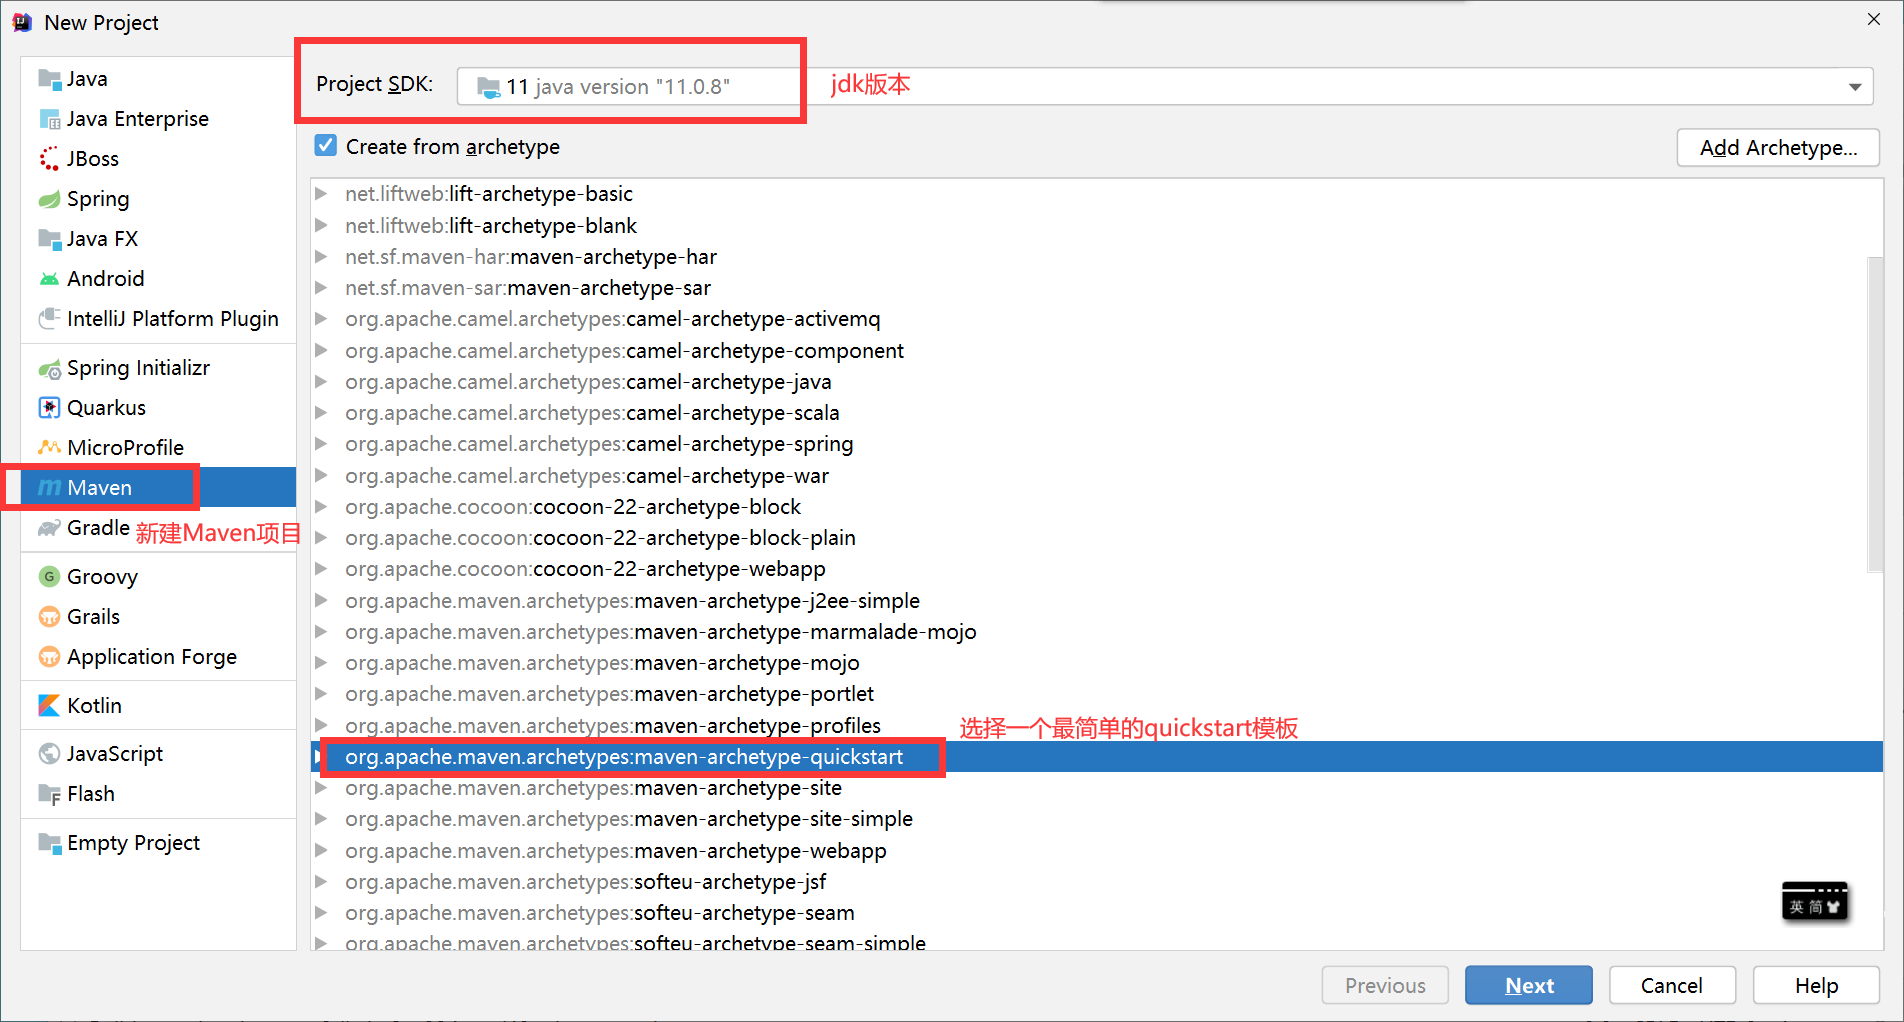This screenshot has width=1904, height=1022.
Task: Expand the lift-archetype-basic node
Action: pos(321,193)
